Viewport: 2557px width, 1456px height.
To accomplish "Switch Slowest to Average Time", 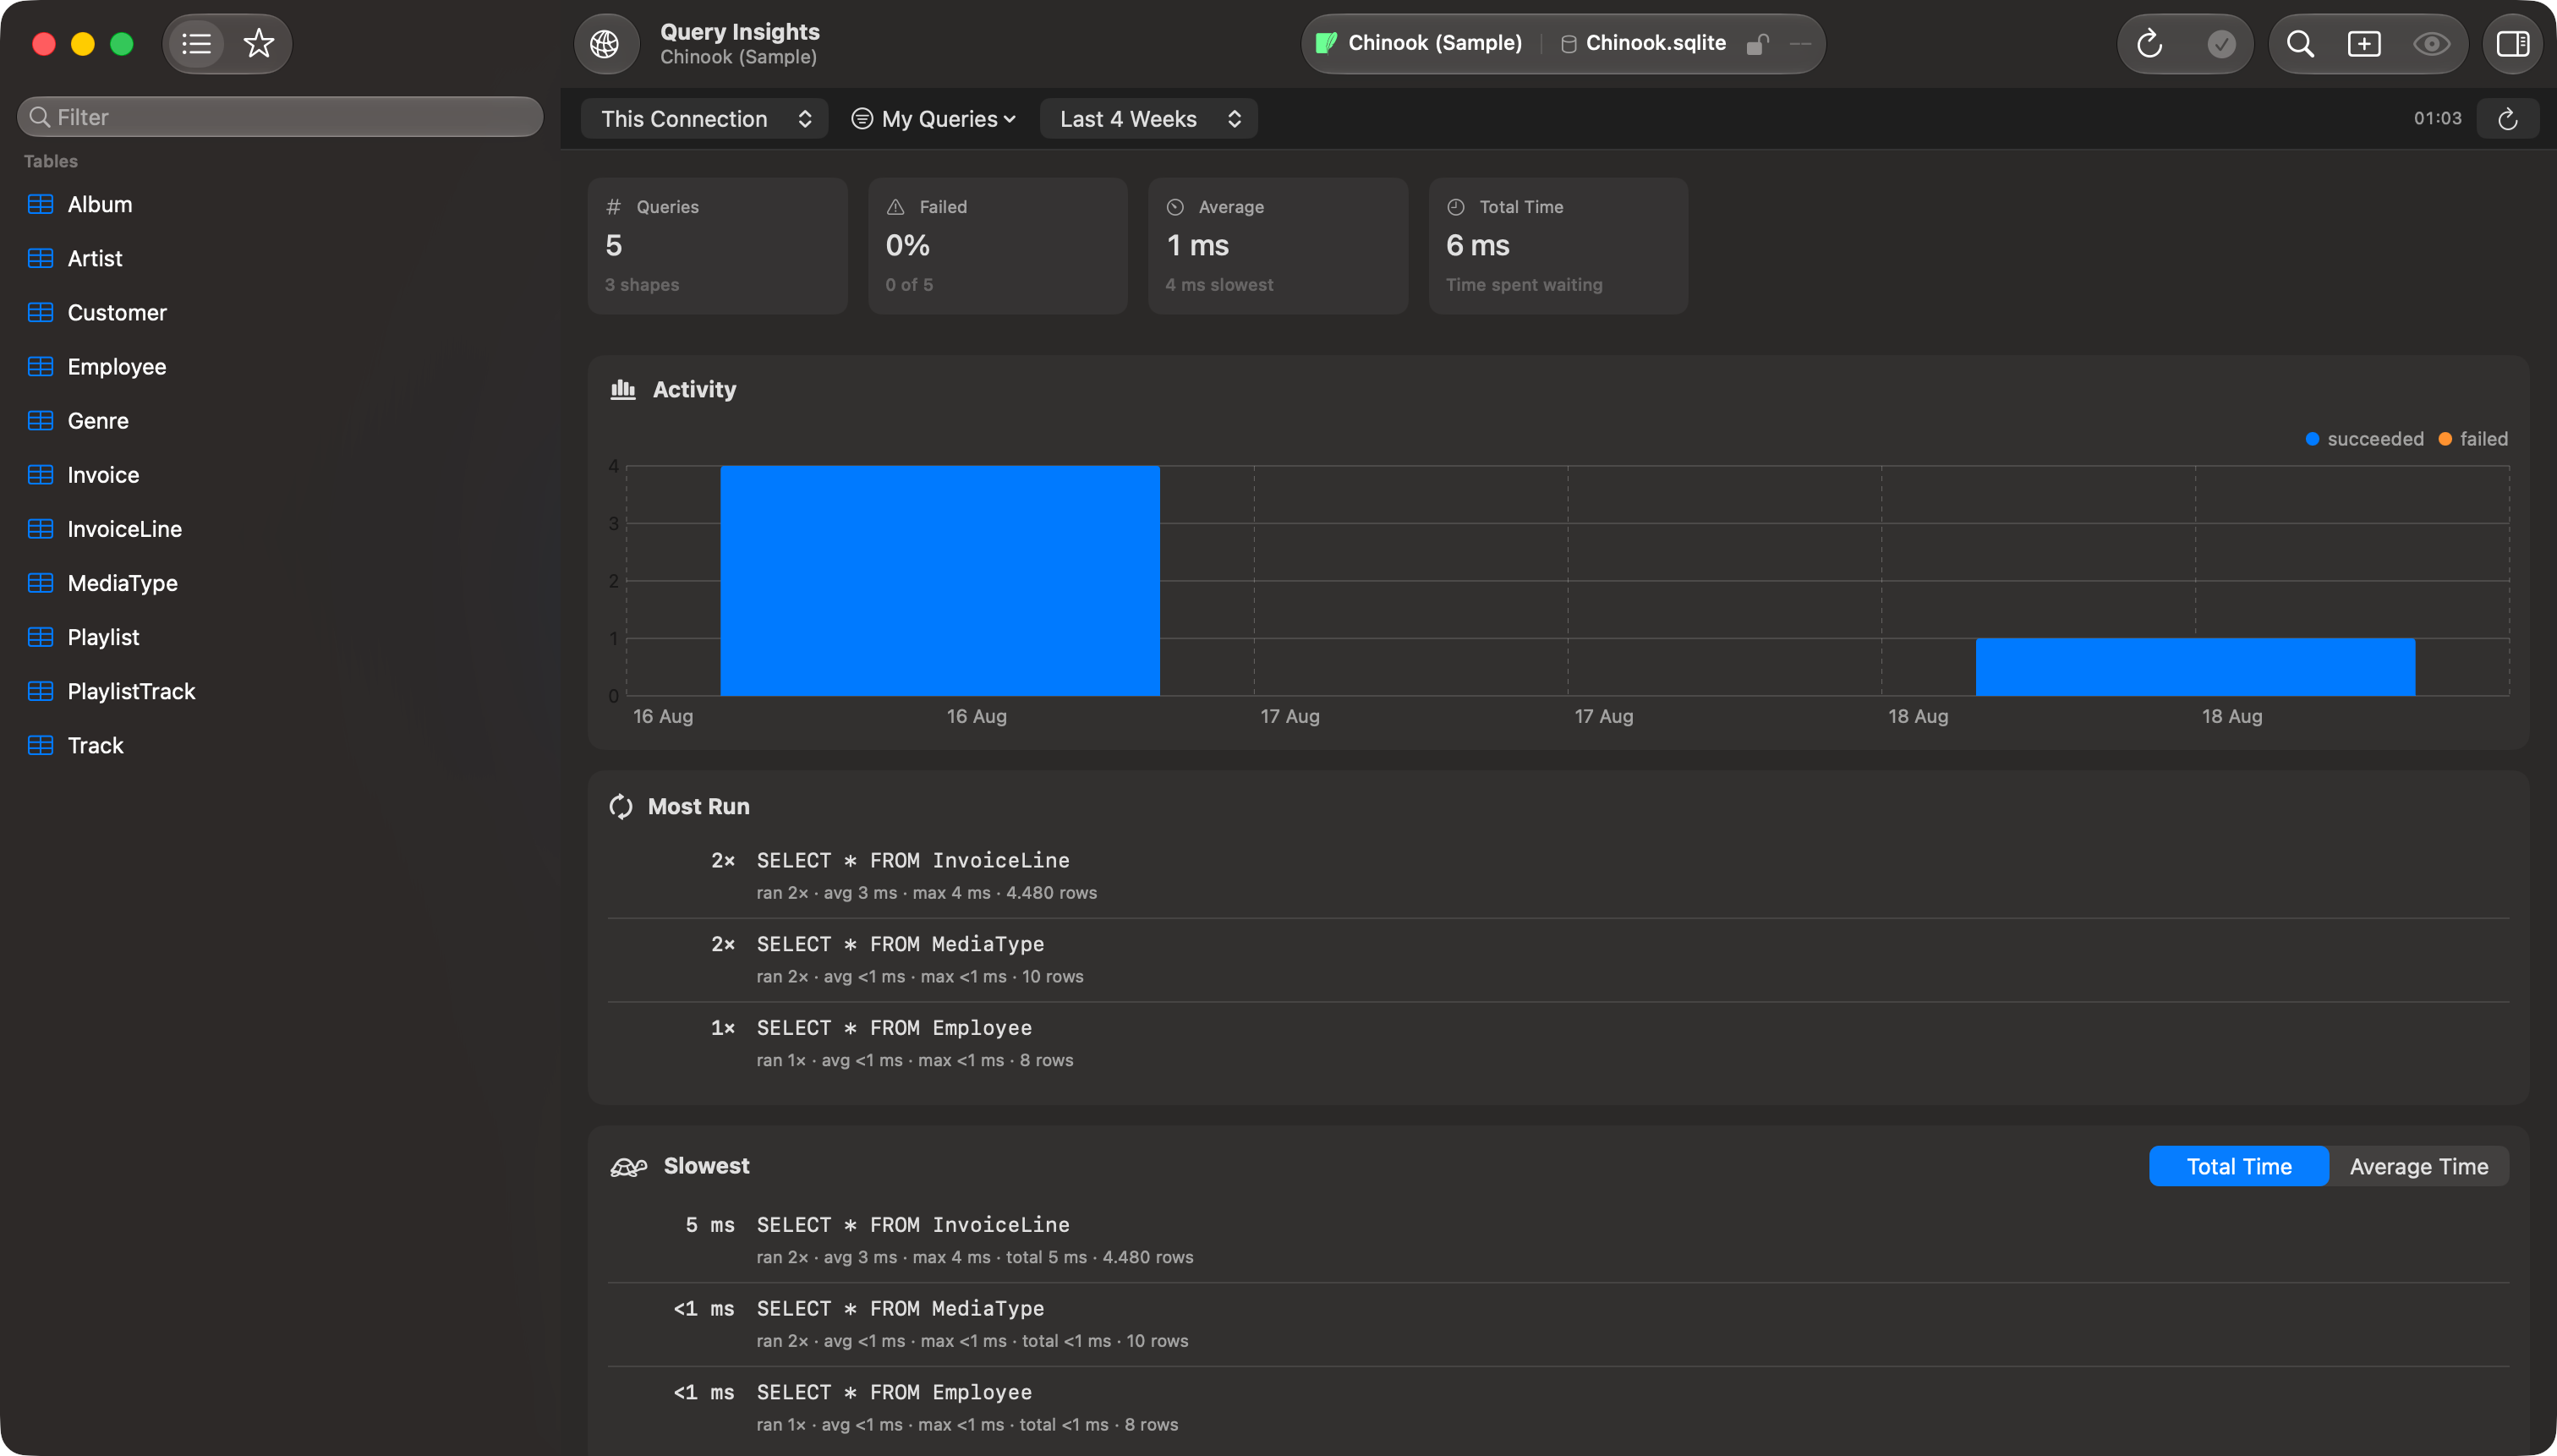I will pos(2419,1166).
